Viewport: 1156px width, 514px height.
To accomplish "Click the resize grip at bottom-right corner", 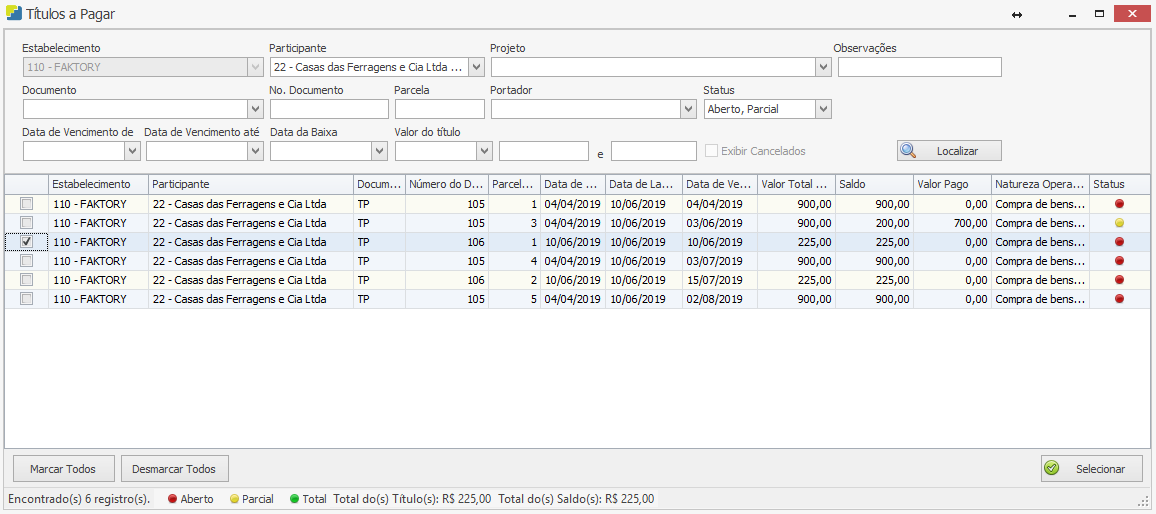I will tap(1143, 500).
